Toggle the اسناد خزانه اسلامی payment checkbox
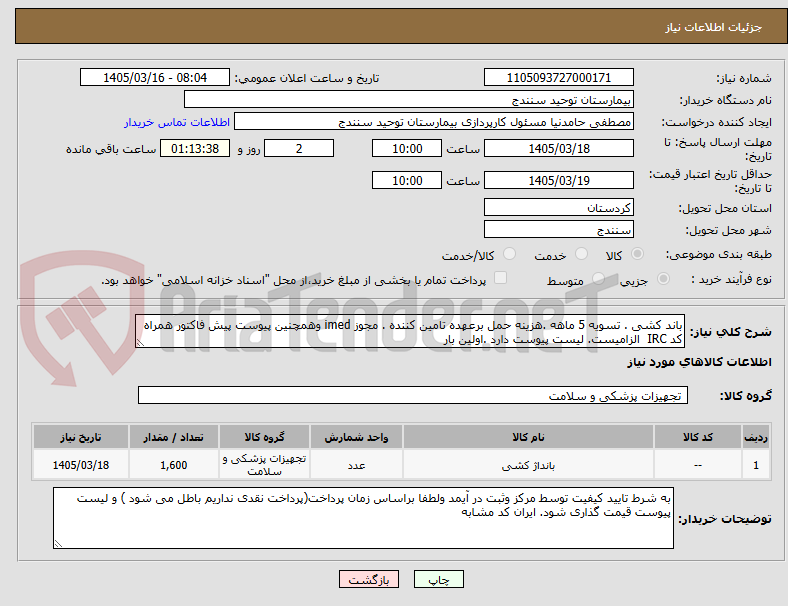 coord(500,278)
